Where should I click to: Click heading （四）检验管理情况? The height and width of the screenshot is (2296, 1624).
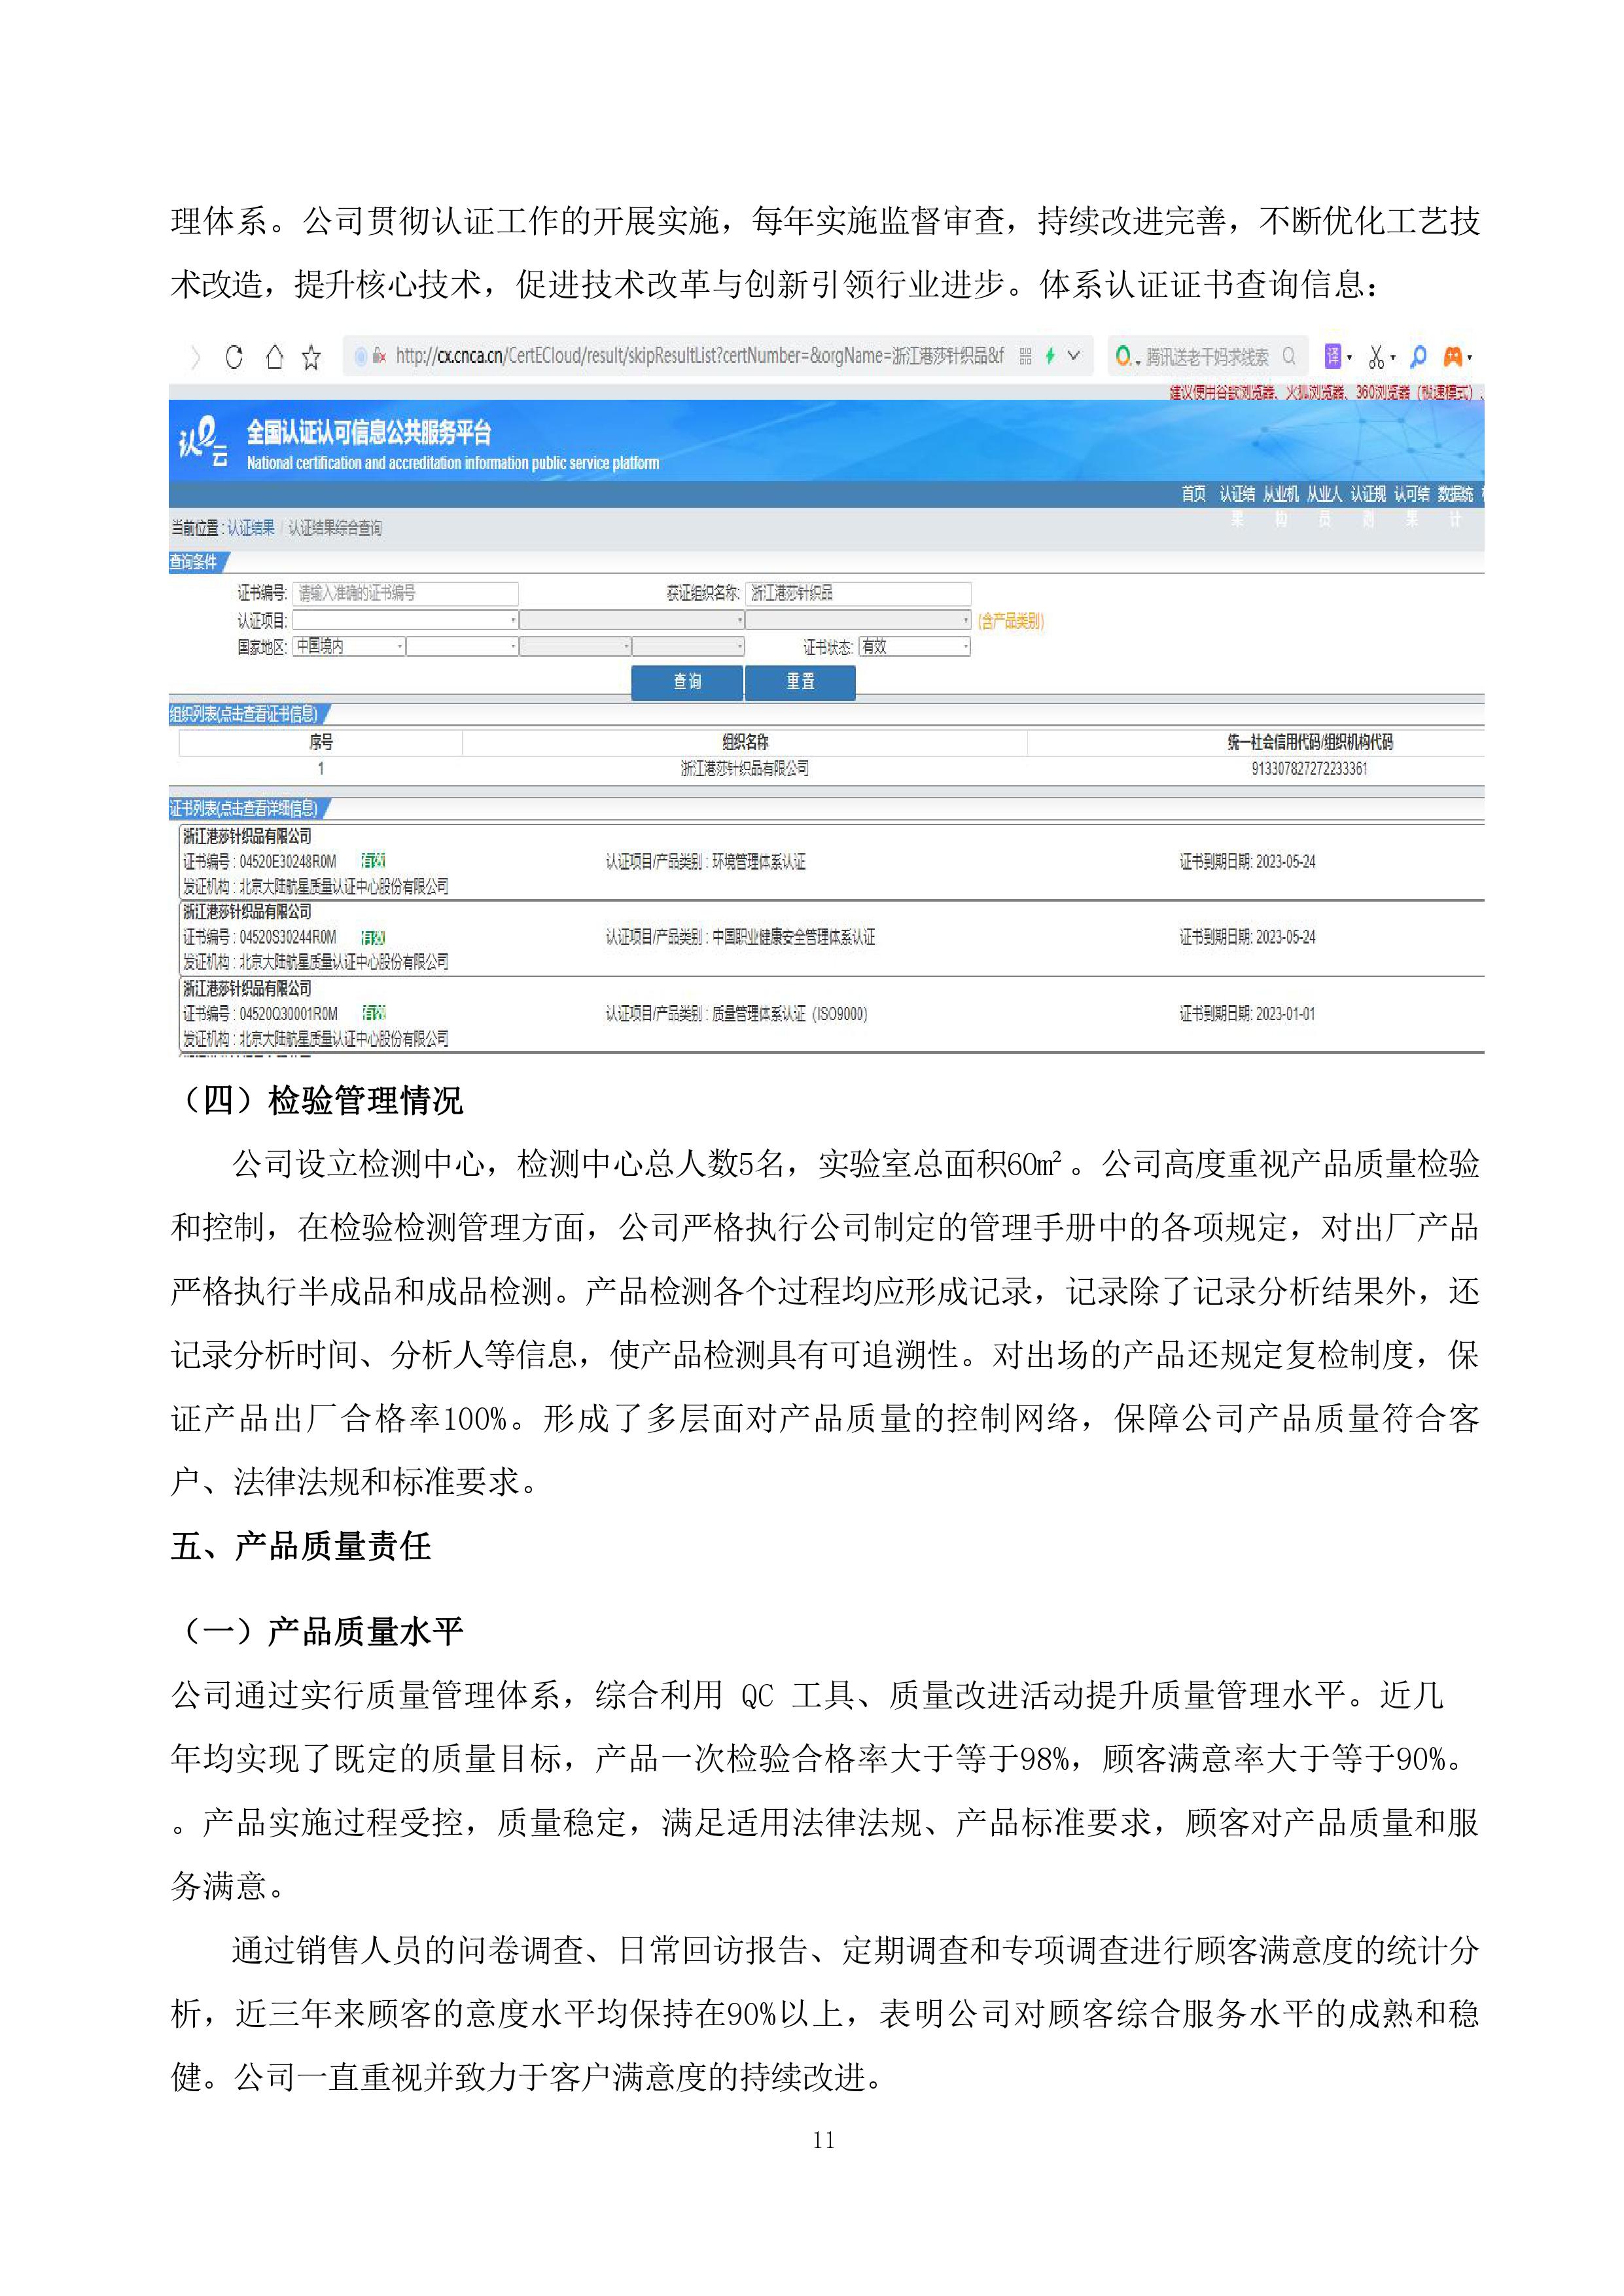[317, 1102]
